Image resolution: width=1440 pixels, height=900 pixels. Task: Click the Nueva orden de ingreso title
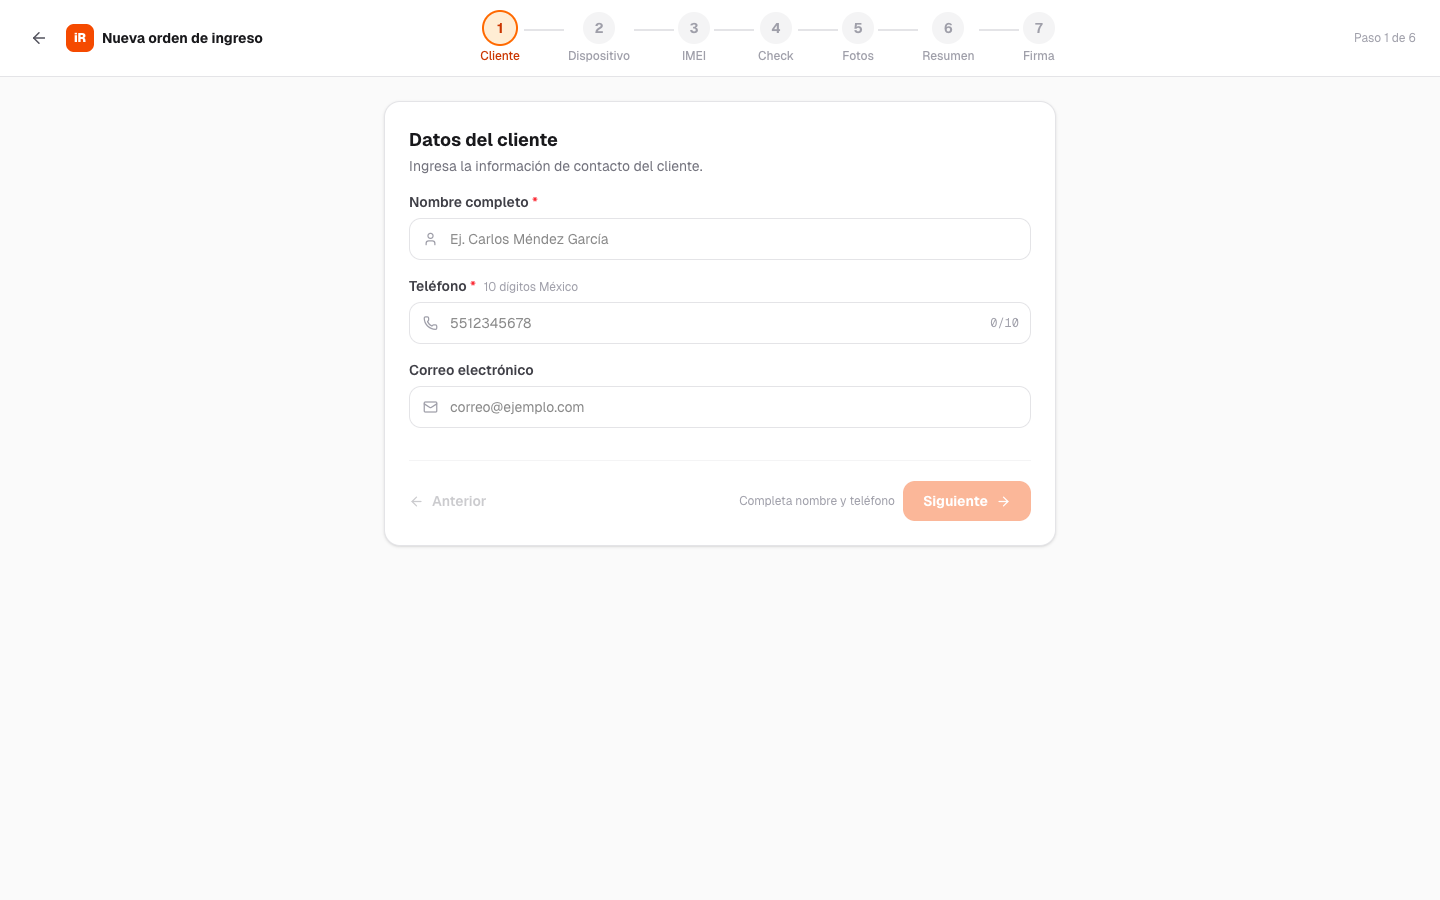pos(182,38)
